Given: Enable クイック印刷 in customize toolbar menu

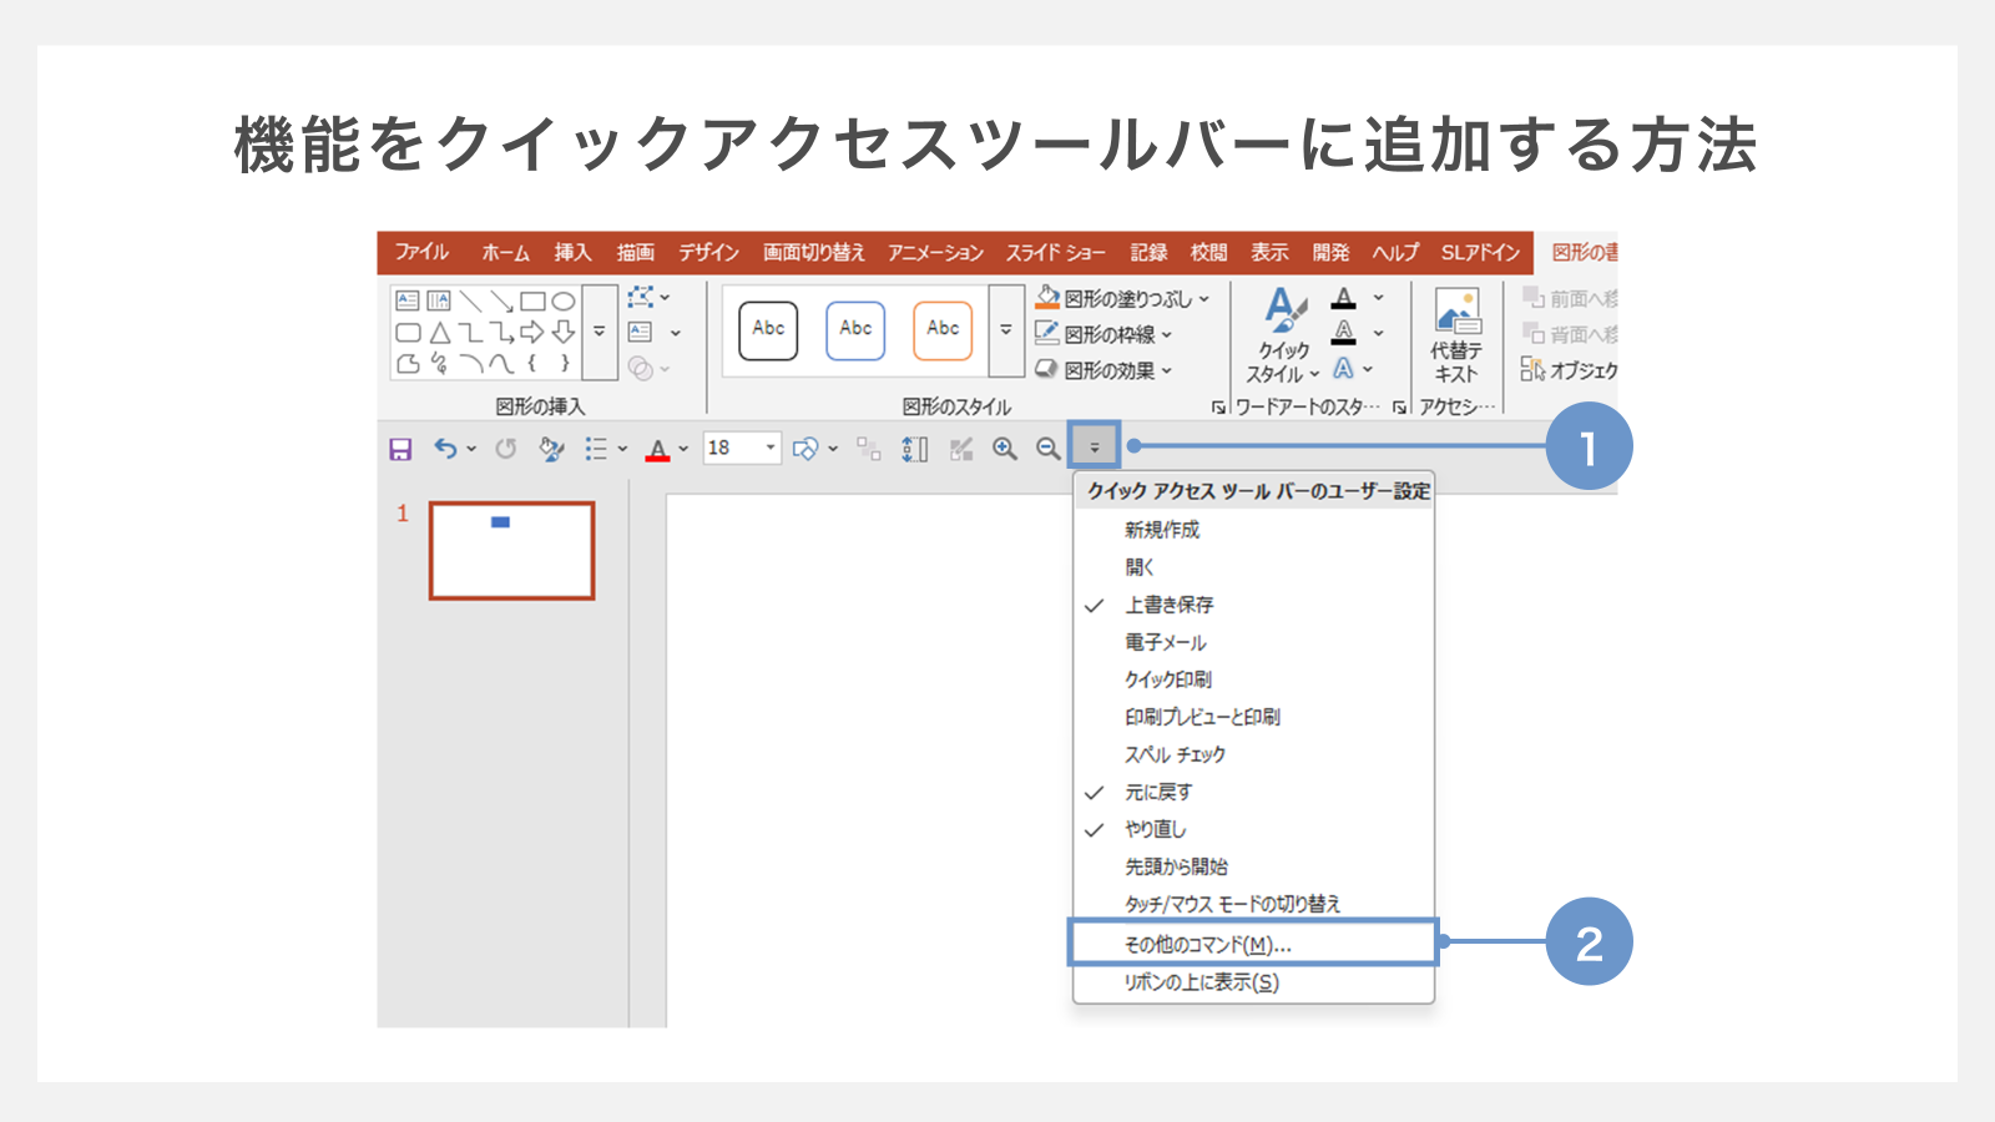Looking at the screenshot, I should (1253, 680).
